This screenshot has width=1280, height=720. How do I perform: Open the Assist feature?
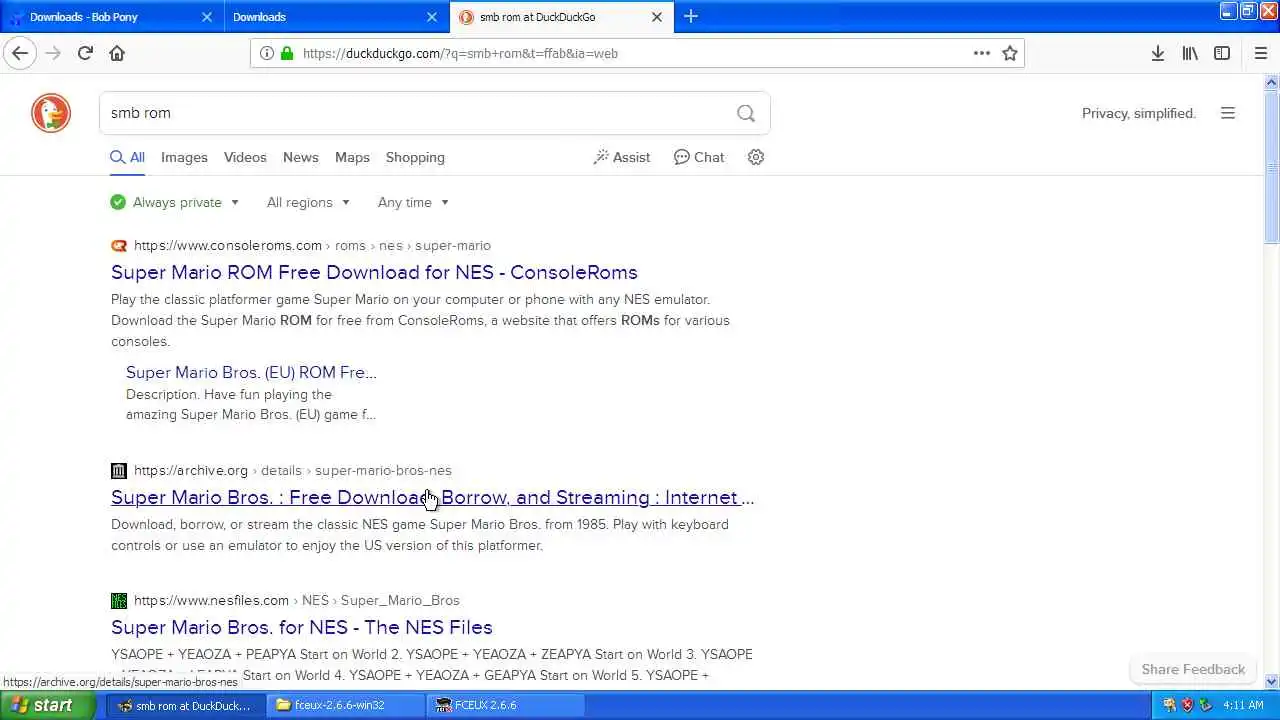pyautogui.click(x=622, y=157)
